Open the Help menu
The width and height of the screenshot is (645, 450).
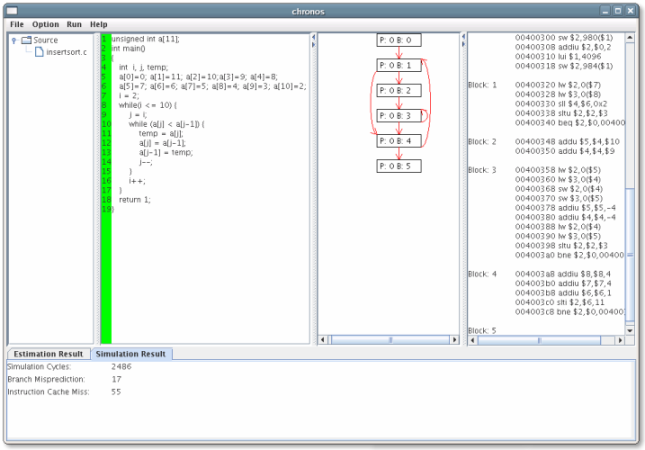[x=99, y=24]
